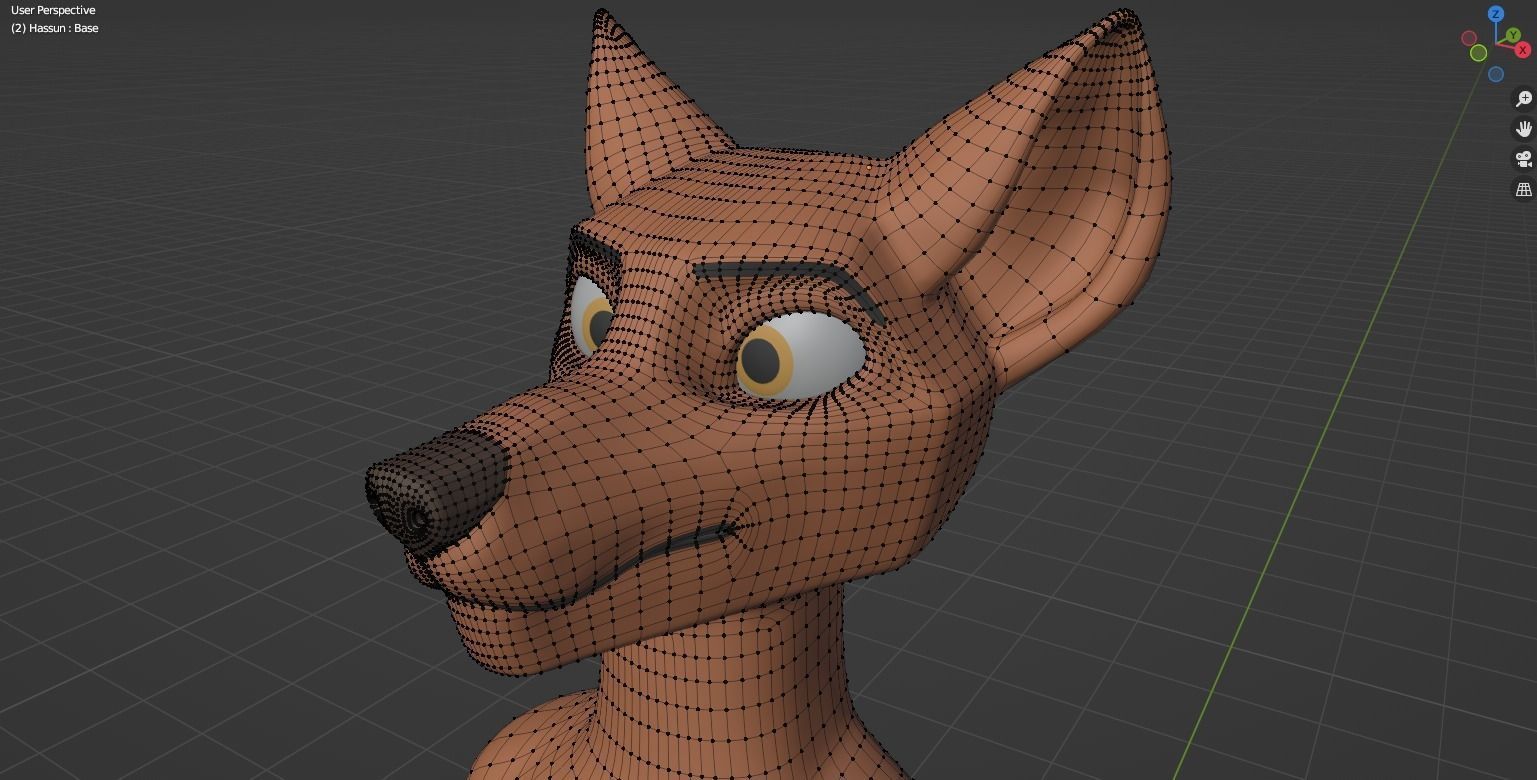Click the unlabeled blue negative Z gizmo circle

click(x=1496, y=74)
